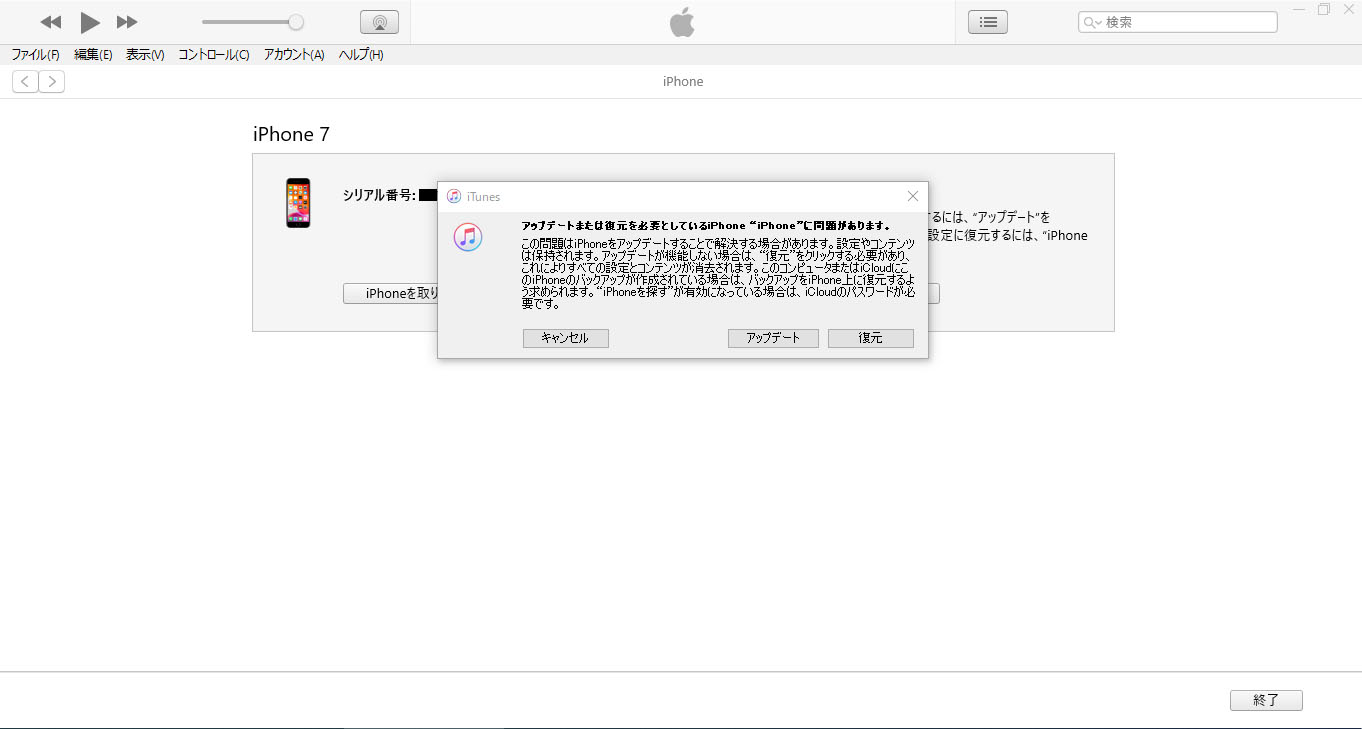This screenshot has width=1362, height=729.
Task: Click the play button
Action: 90,22
